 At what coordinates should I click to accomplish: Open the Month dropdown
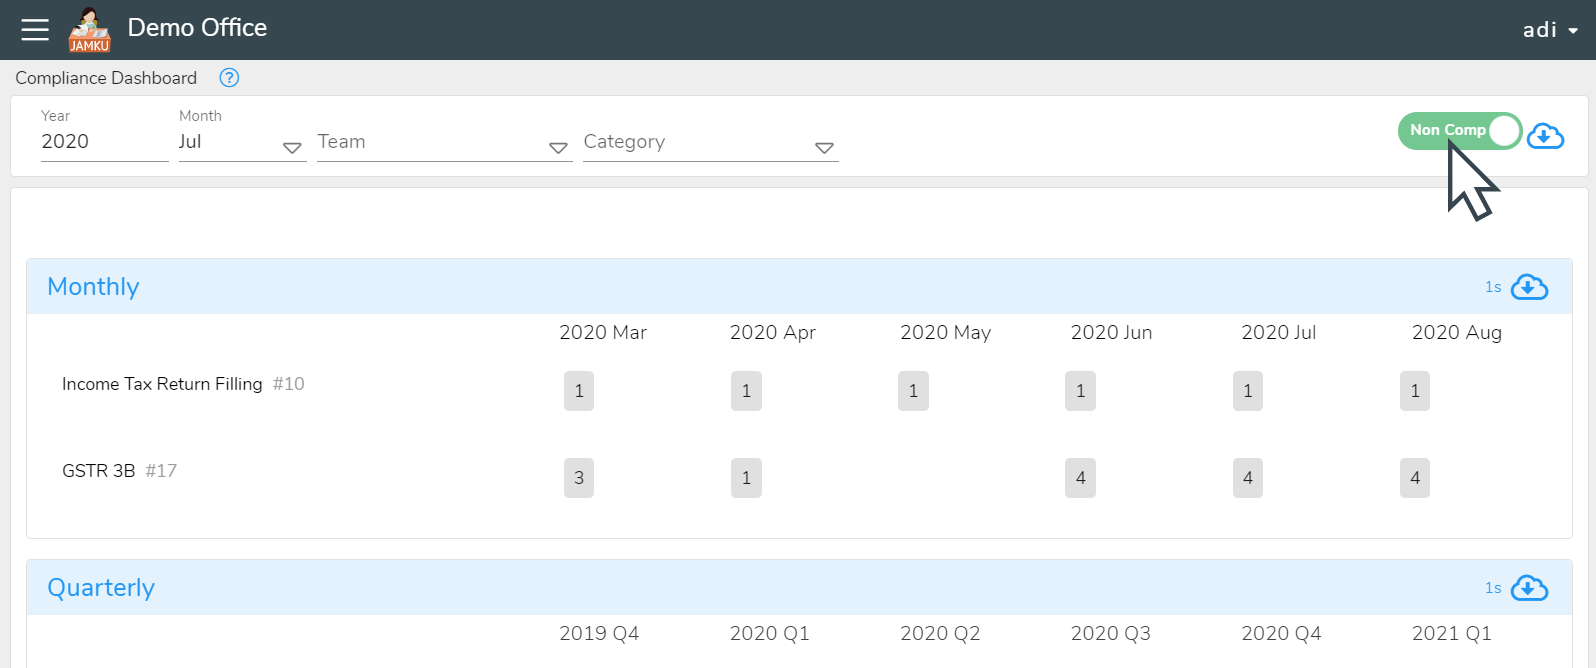[241, 143]
